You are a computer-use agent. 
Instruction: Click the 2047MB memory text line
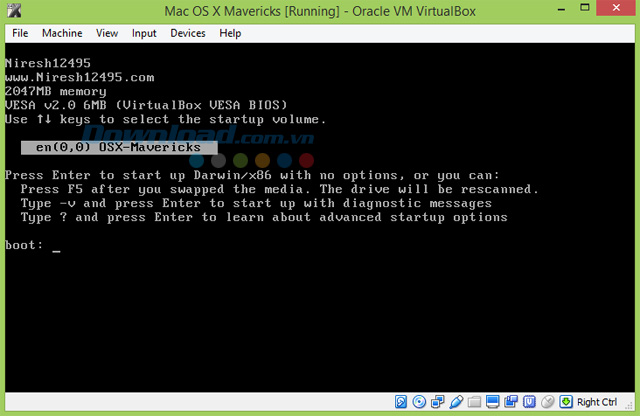[x=56, y=91]
